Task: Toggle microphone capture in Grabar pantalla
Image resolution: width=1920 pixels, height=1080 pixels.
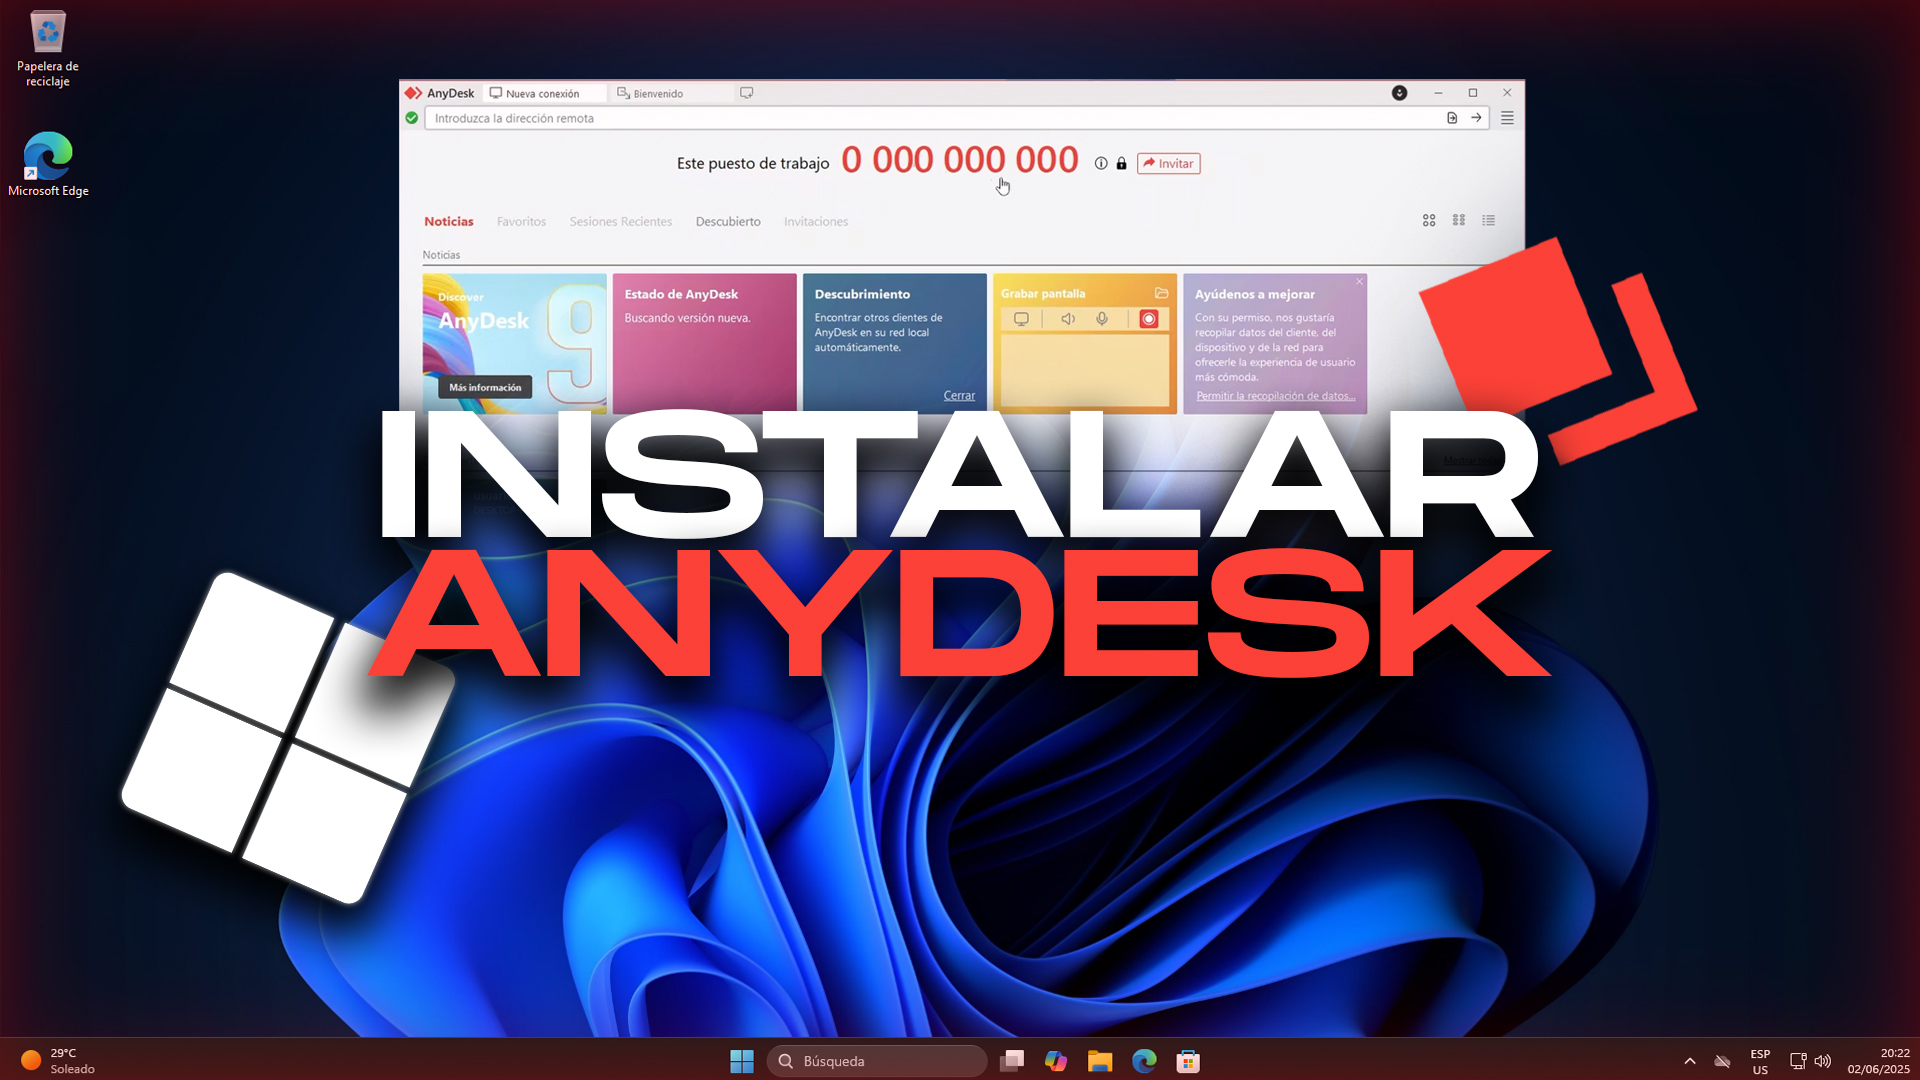Action: [x=1102, y=318]
